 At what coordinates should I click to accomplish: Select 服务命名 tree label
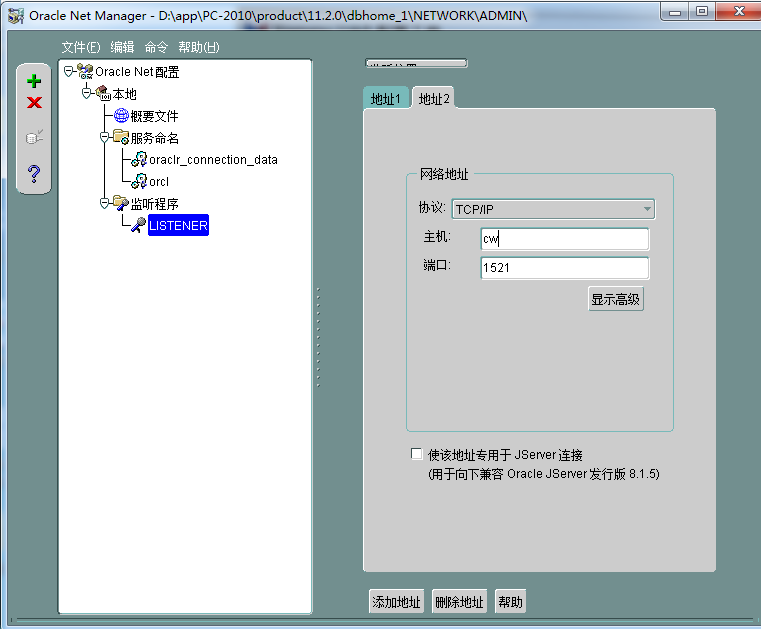point(154,138)
